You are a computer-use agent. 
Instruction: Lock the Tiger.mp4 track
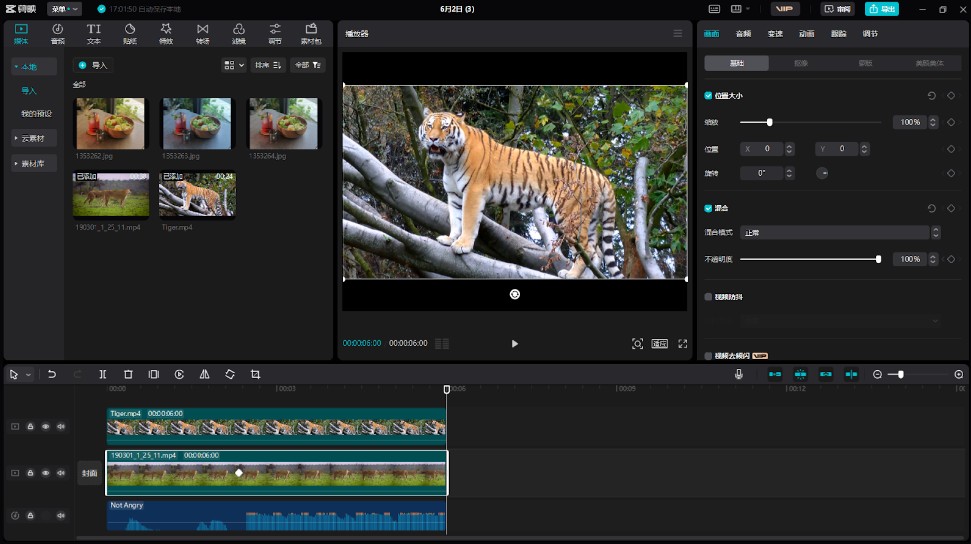tap(30, 426)
